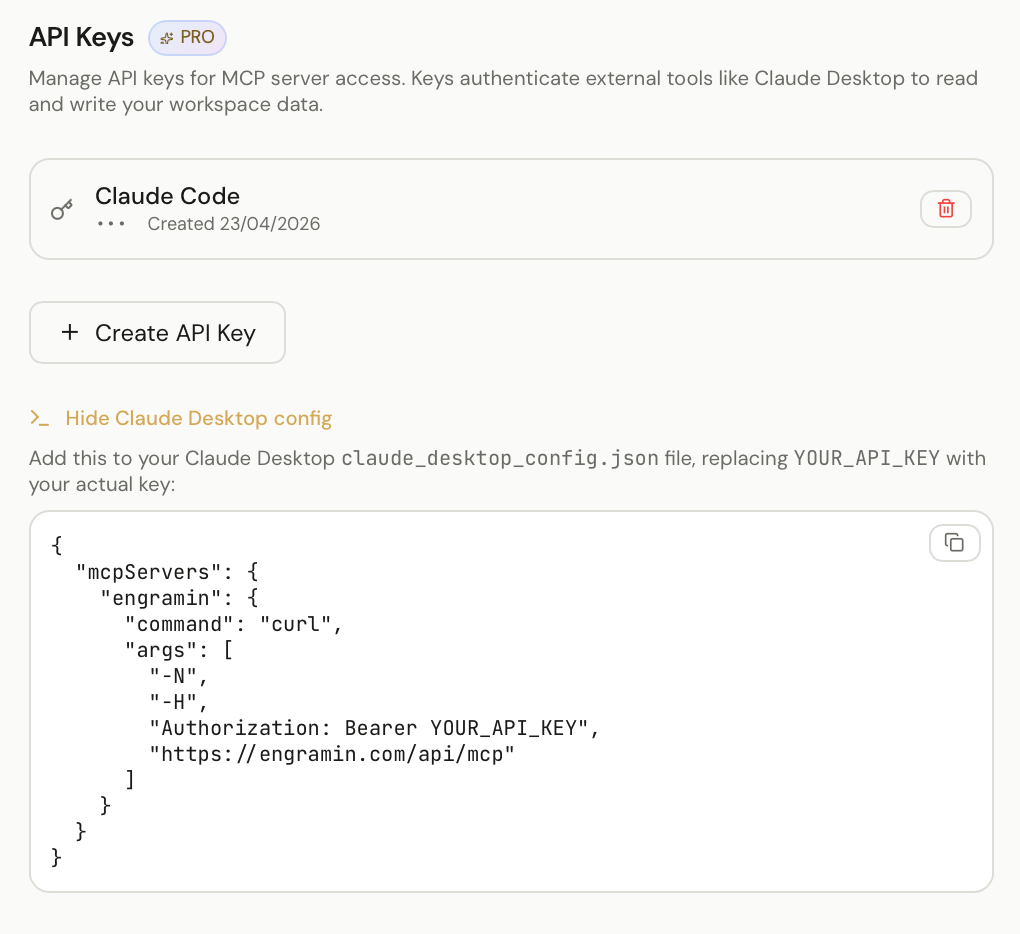This screenshot has height=934, width=1020.
Task: Click the Created 23/04/2026 date text
Action: click(234, 224)
